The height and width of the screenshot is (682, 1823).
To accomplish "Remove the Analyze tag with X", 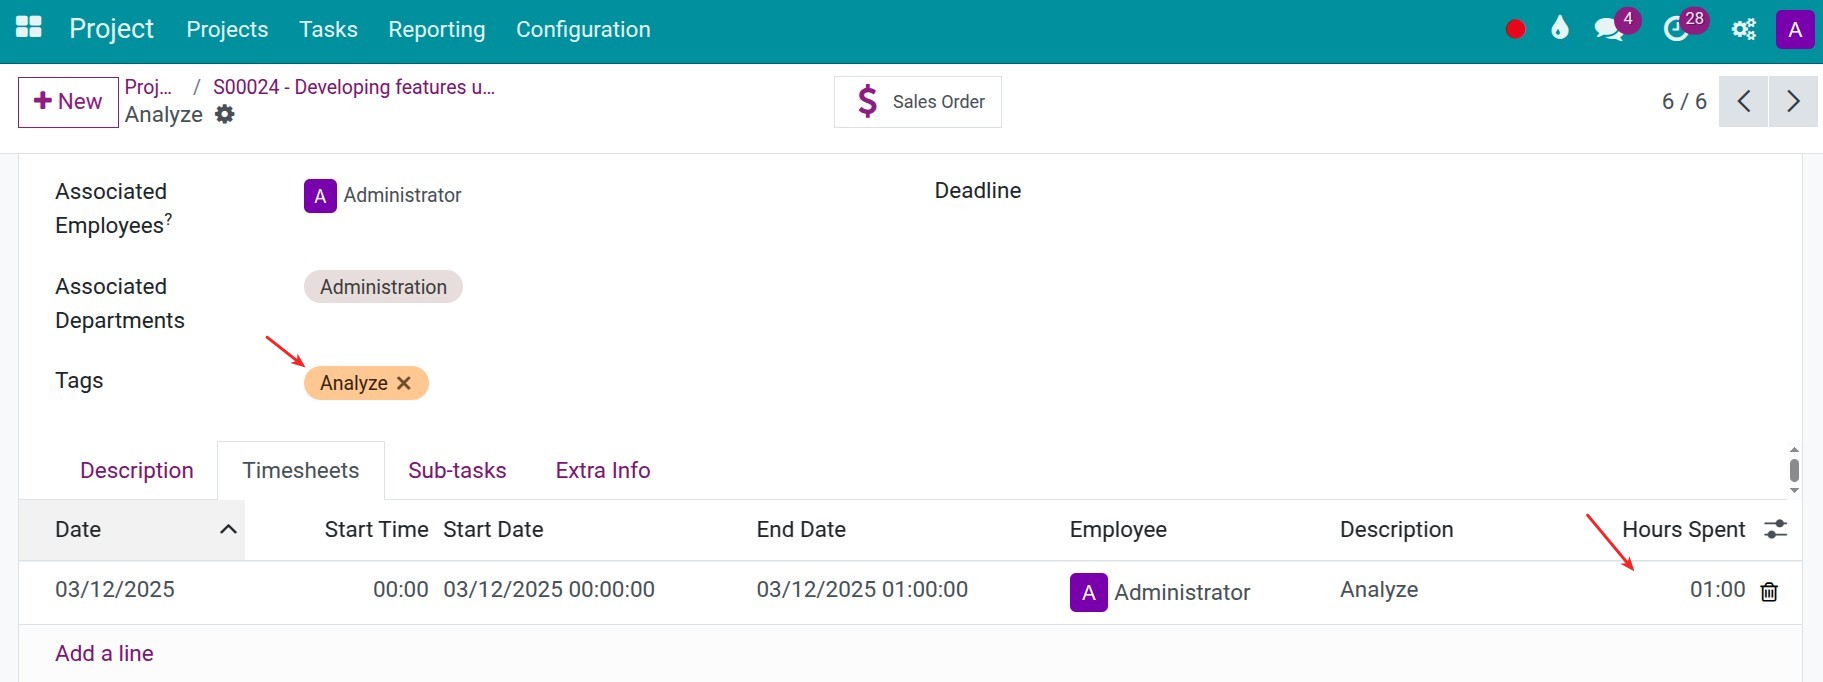I will (x=404, y=383).
